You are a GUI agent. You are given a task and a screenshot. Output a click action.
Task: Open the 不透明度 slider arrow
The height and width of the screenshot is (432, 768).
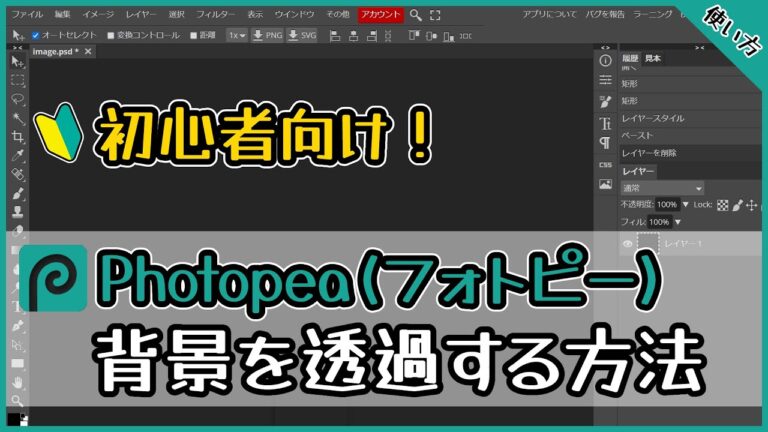tap(685, 205)
